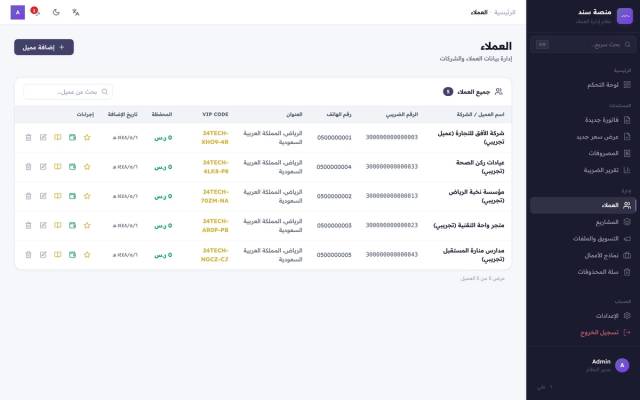Click phone number 0500000005
640x400 pixels.
click(334, 255)
